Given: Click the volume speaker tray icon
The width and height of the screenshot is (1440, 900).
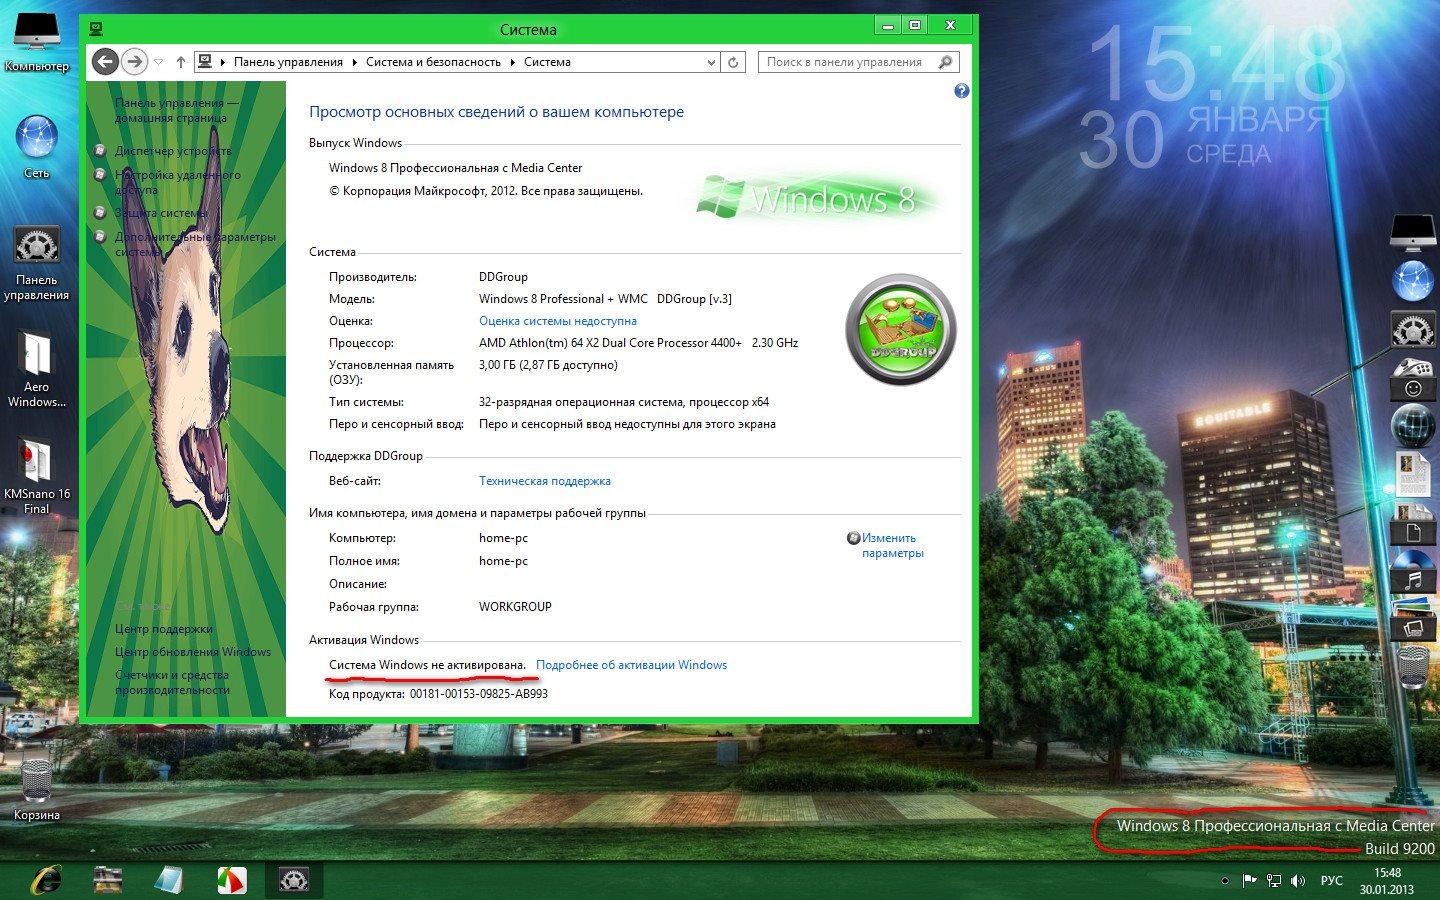Looking at the screenshot, I should pos(1298,881).
